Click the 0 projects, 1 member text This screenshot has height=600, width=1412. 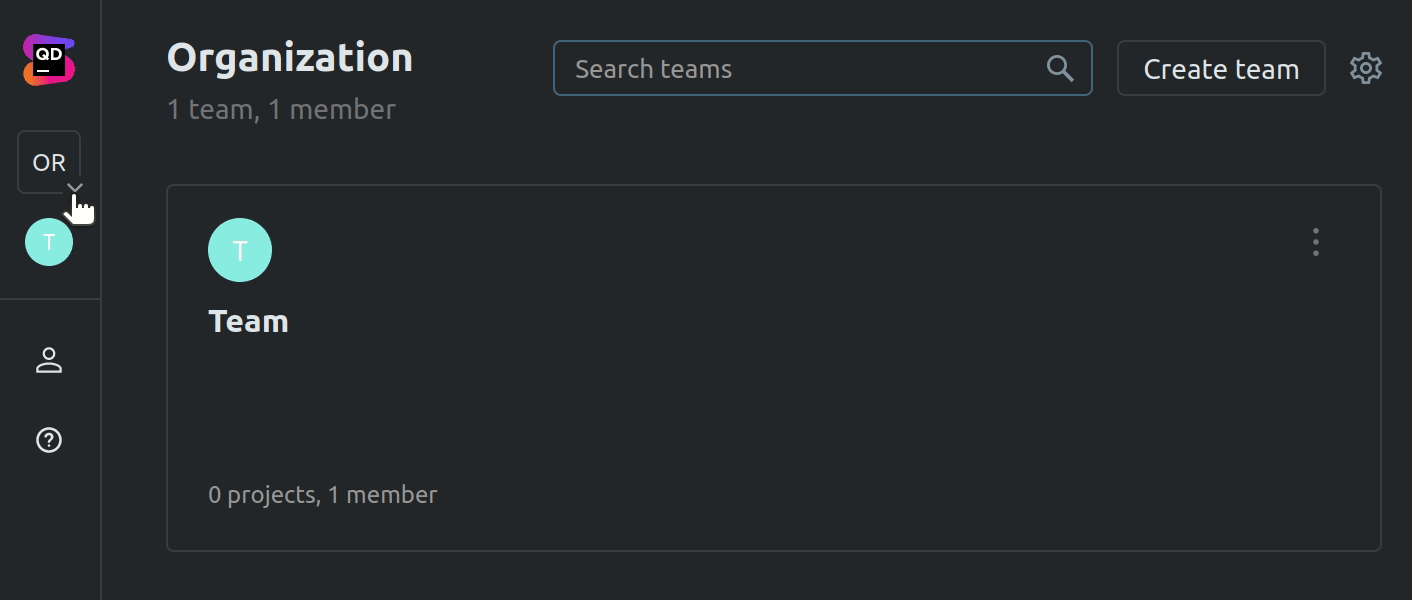click(x=323, y=495)
